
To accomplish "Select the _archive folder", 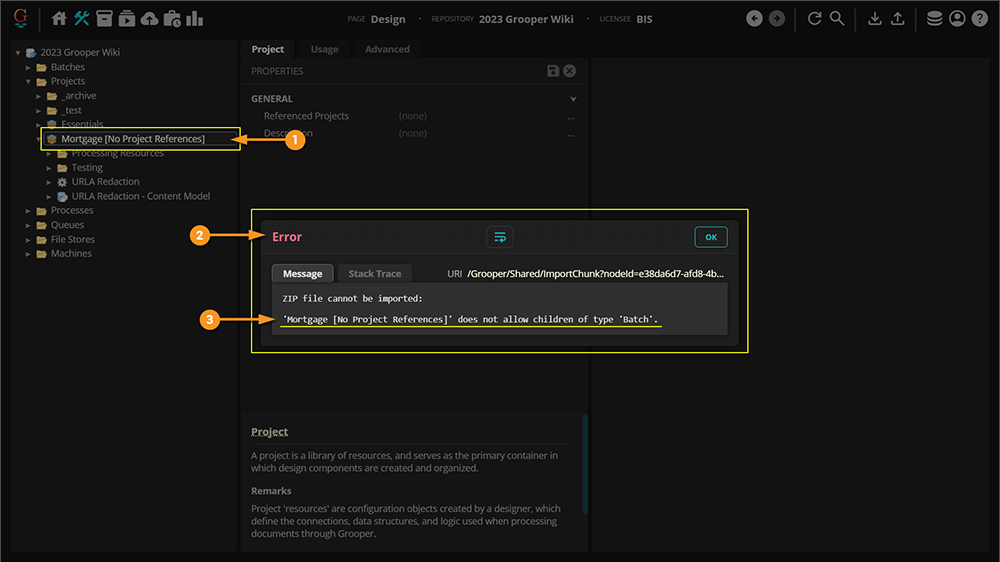I will pyautogui.click(x=78, y=96).
